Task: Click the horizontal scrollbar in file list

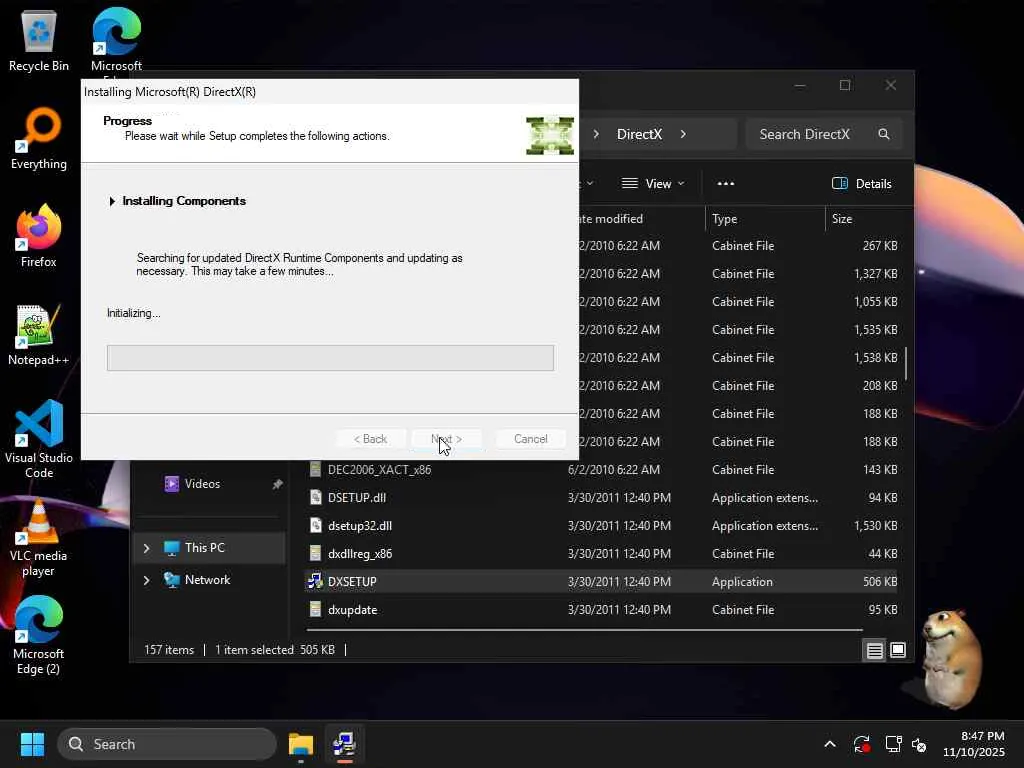Action: [x=584, y=630]
